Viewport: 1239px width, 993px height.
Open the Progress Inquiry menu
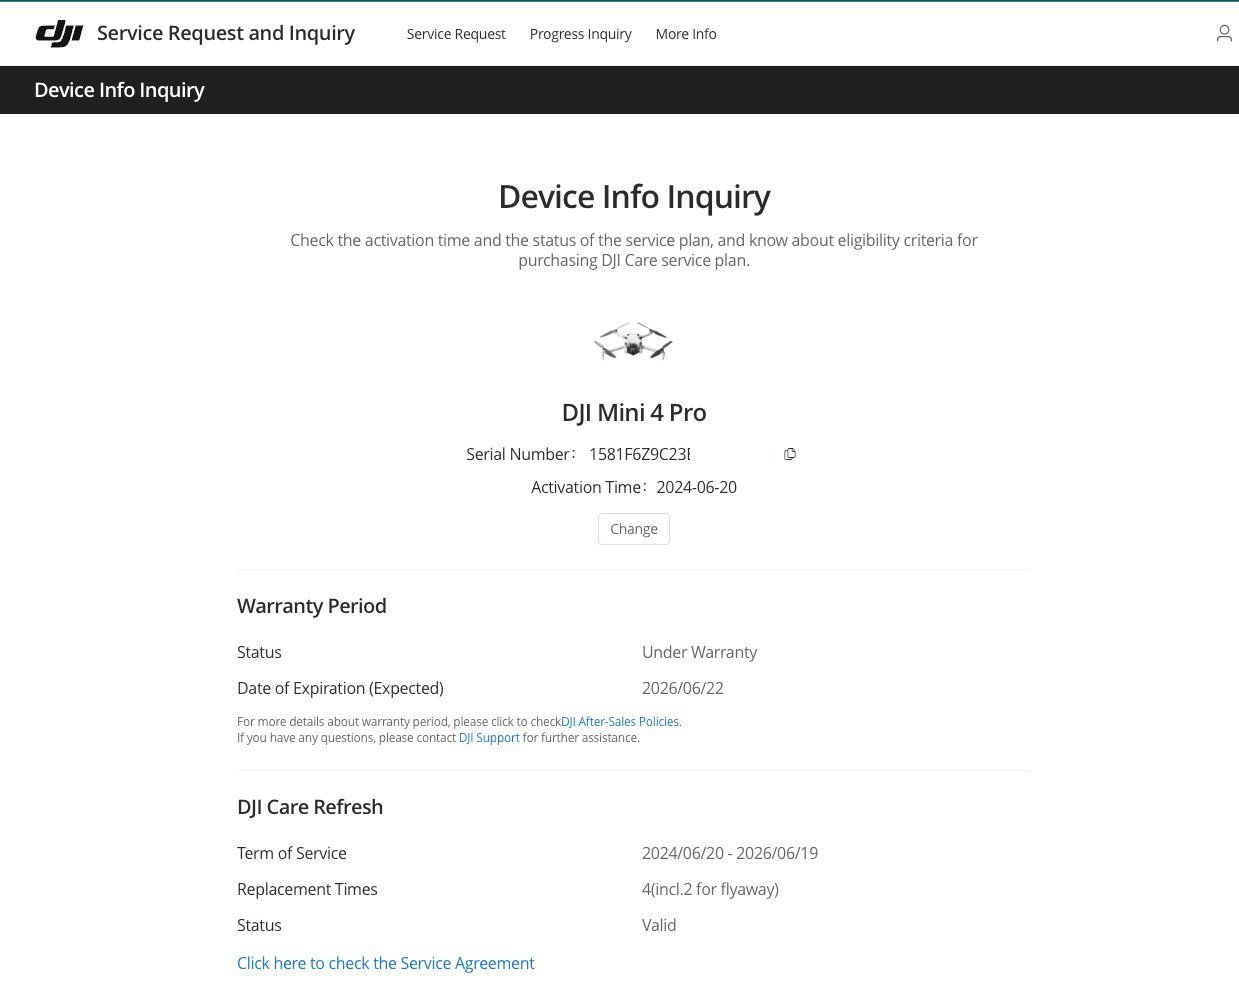pos(580,34)
